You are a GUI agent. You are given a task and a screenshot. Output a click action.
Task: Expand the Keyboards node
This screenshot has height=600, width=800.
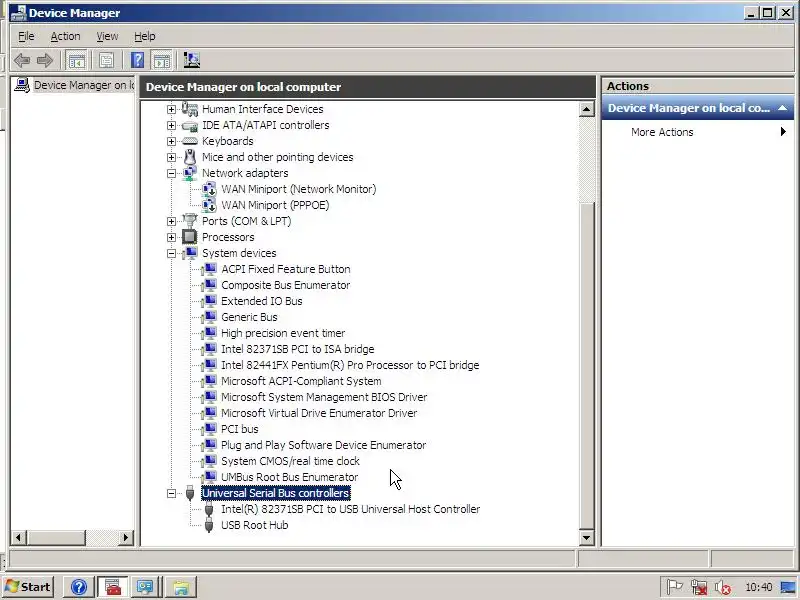(171, 141)
